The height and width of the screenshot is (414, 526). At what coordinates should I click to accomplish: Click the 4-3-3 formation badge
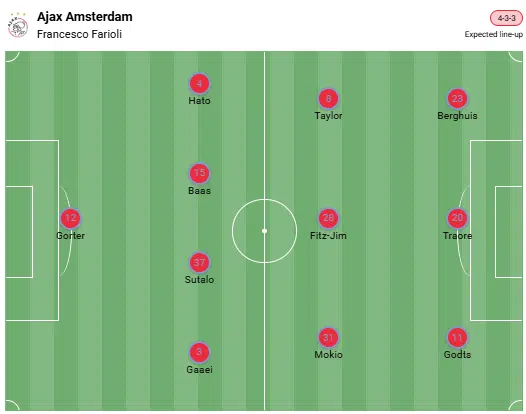[x=506, y=18]
